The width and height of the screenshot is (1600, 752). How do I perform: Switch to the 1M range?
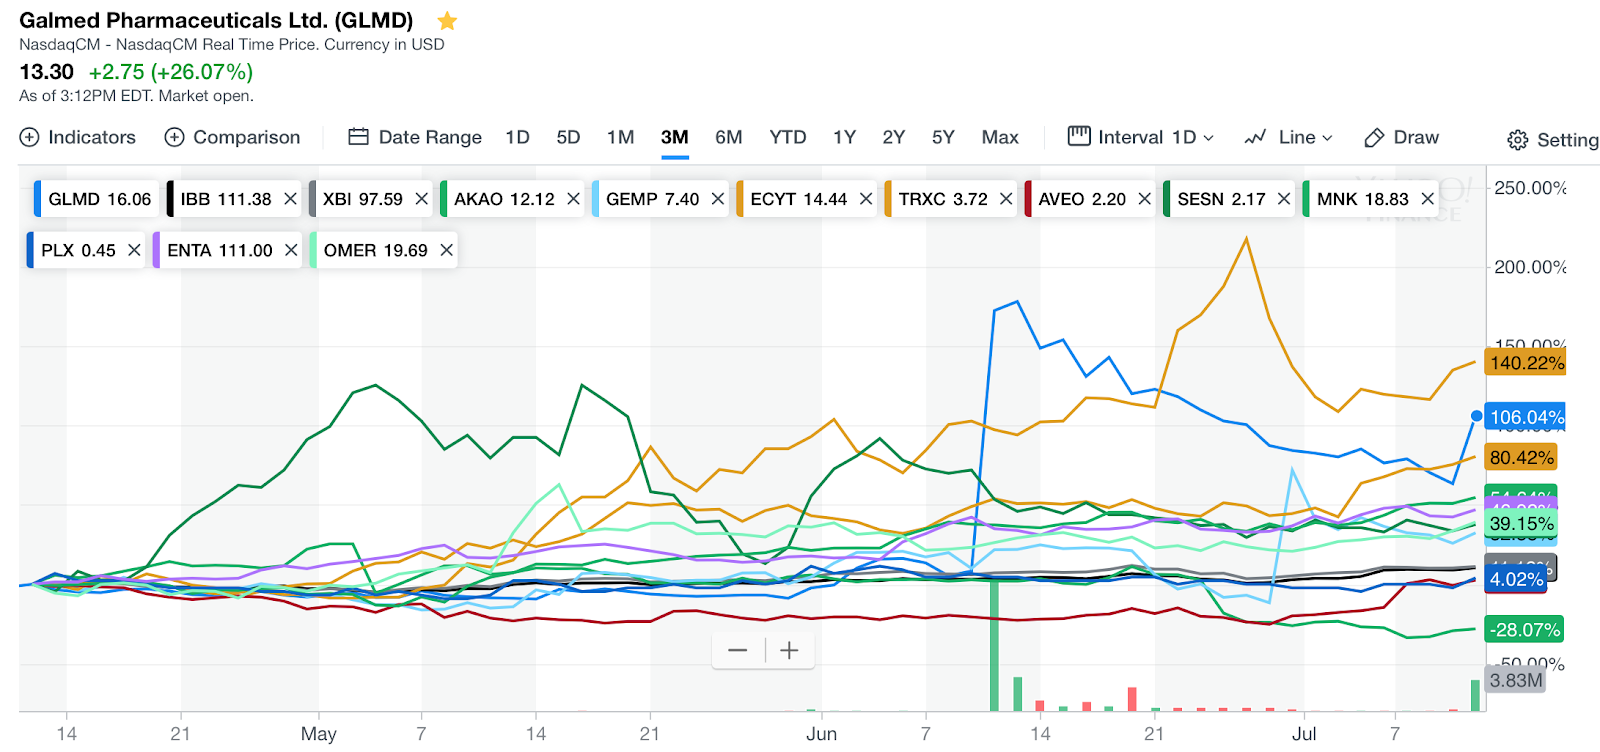(620, 137)
